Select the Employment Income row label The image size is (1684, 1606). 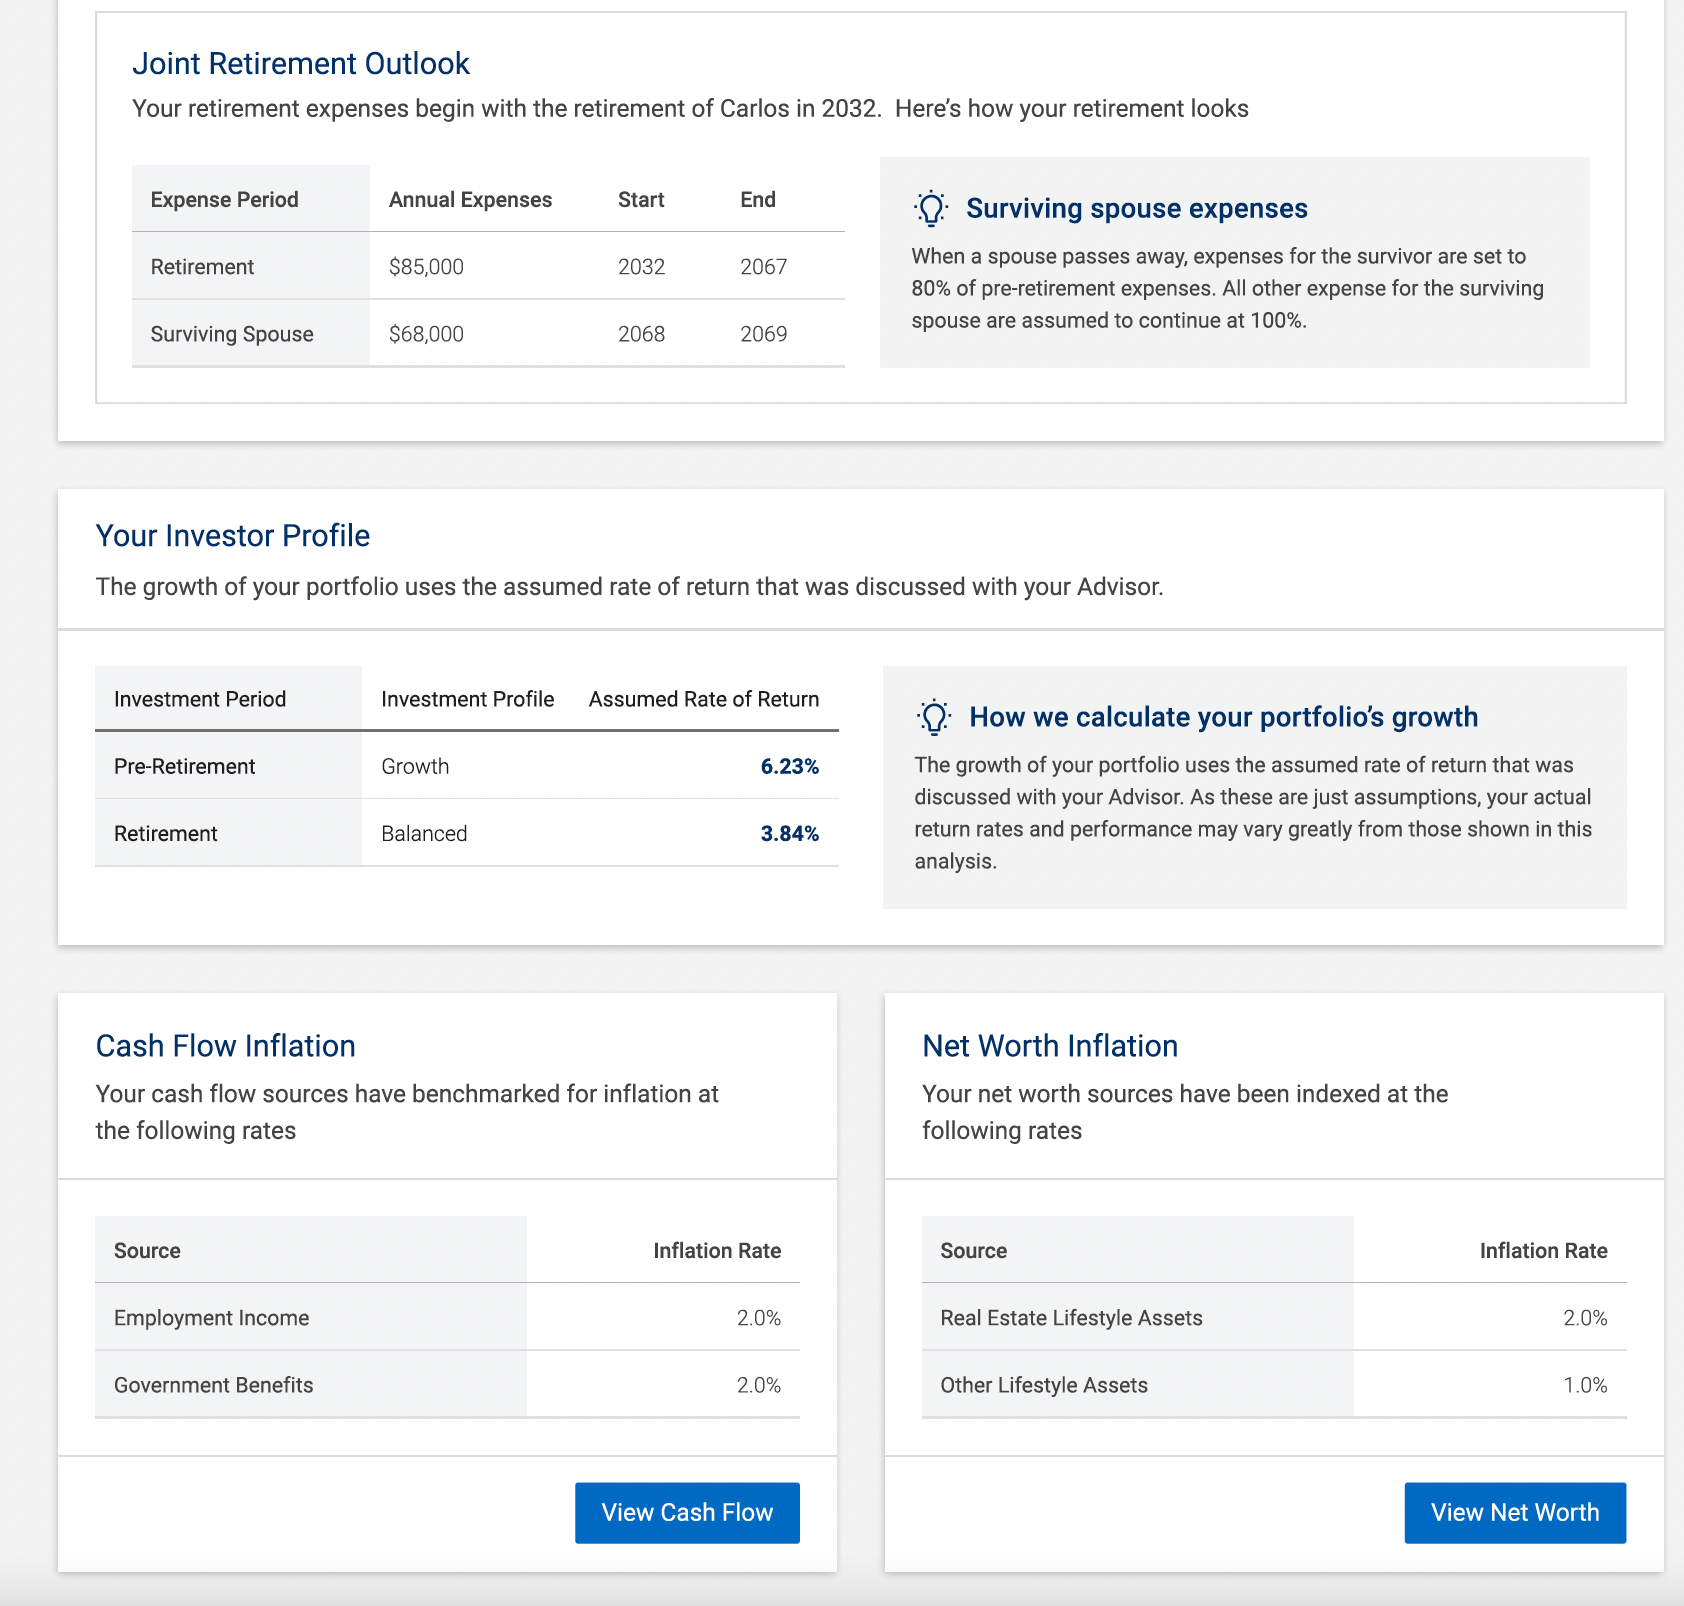pos(212,1318)
